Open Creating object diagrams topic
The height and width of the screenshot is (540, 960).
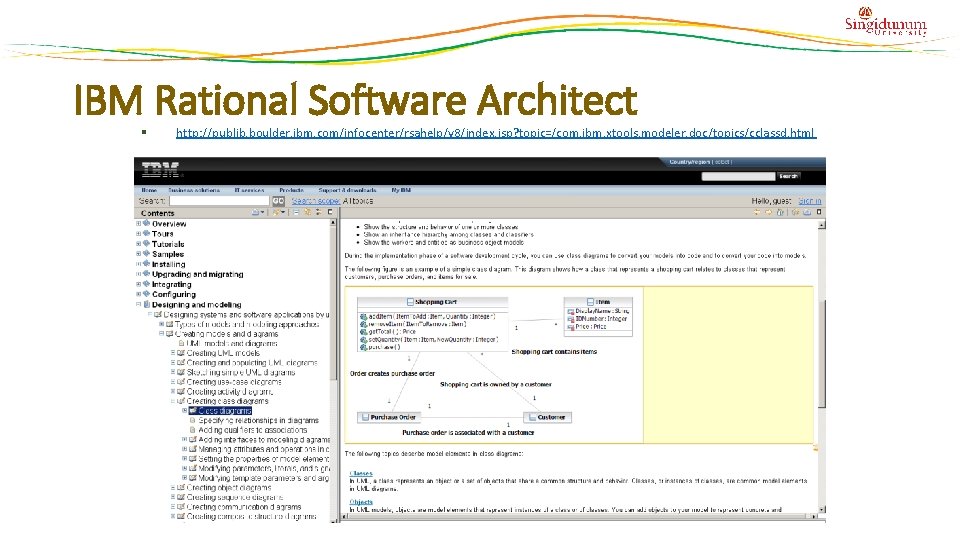[x=229, y=488]
